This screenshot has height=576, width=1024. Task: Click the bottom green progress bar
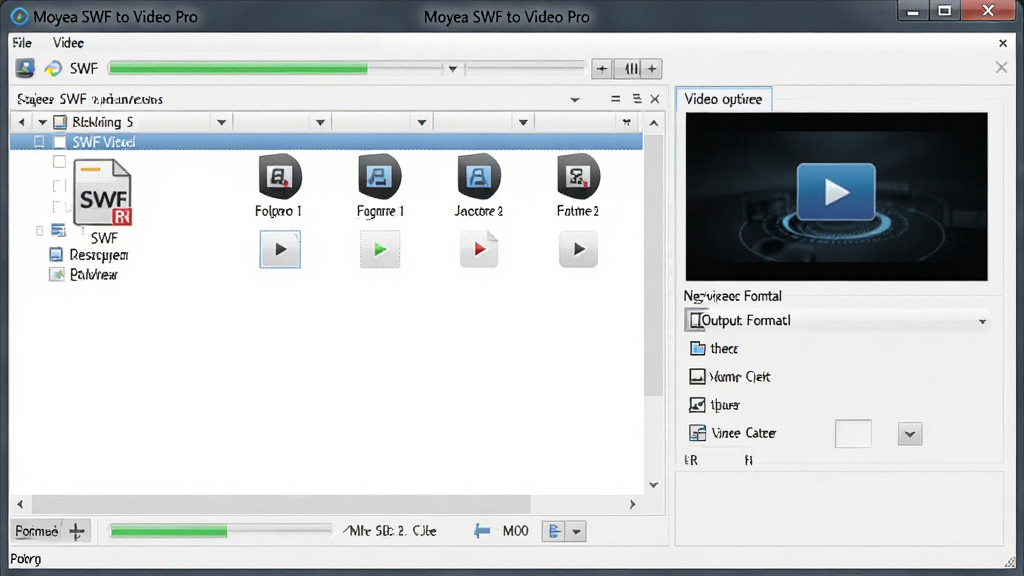(169, 531)
